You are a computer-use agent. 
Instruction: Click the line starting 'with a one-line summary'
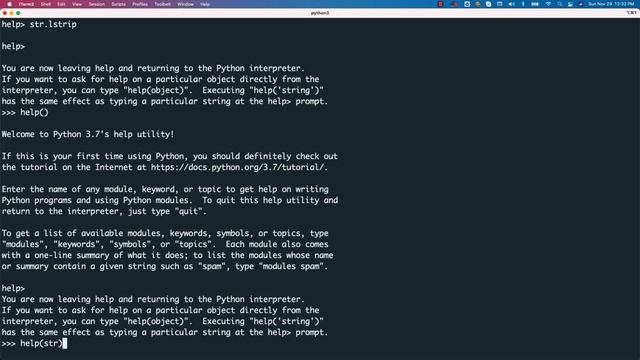point(167,256)
